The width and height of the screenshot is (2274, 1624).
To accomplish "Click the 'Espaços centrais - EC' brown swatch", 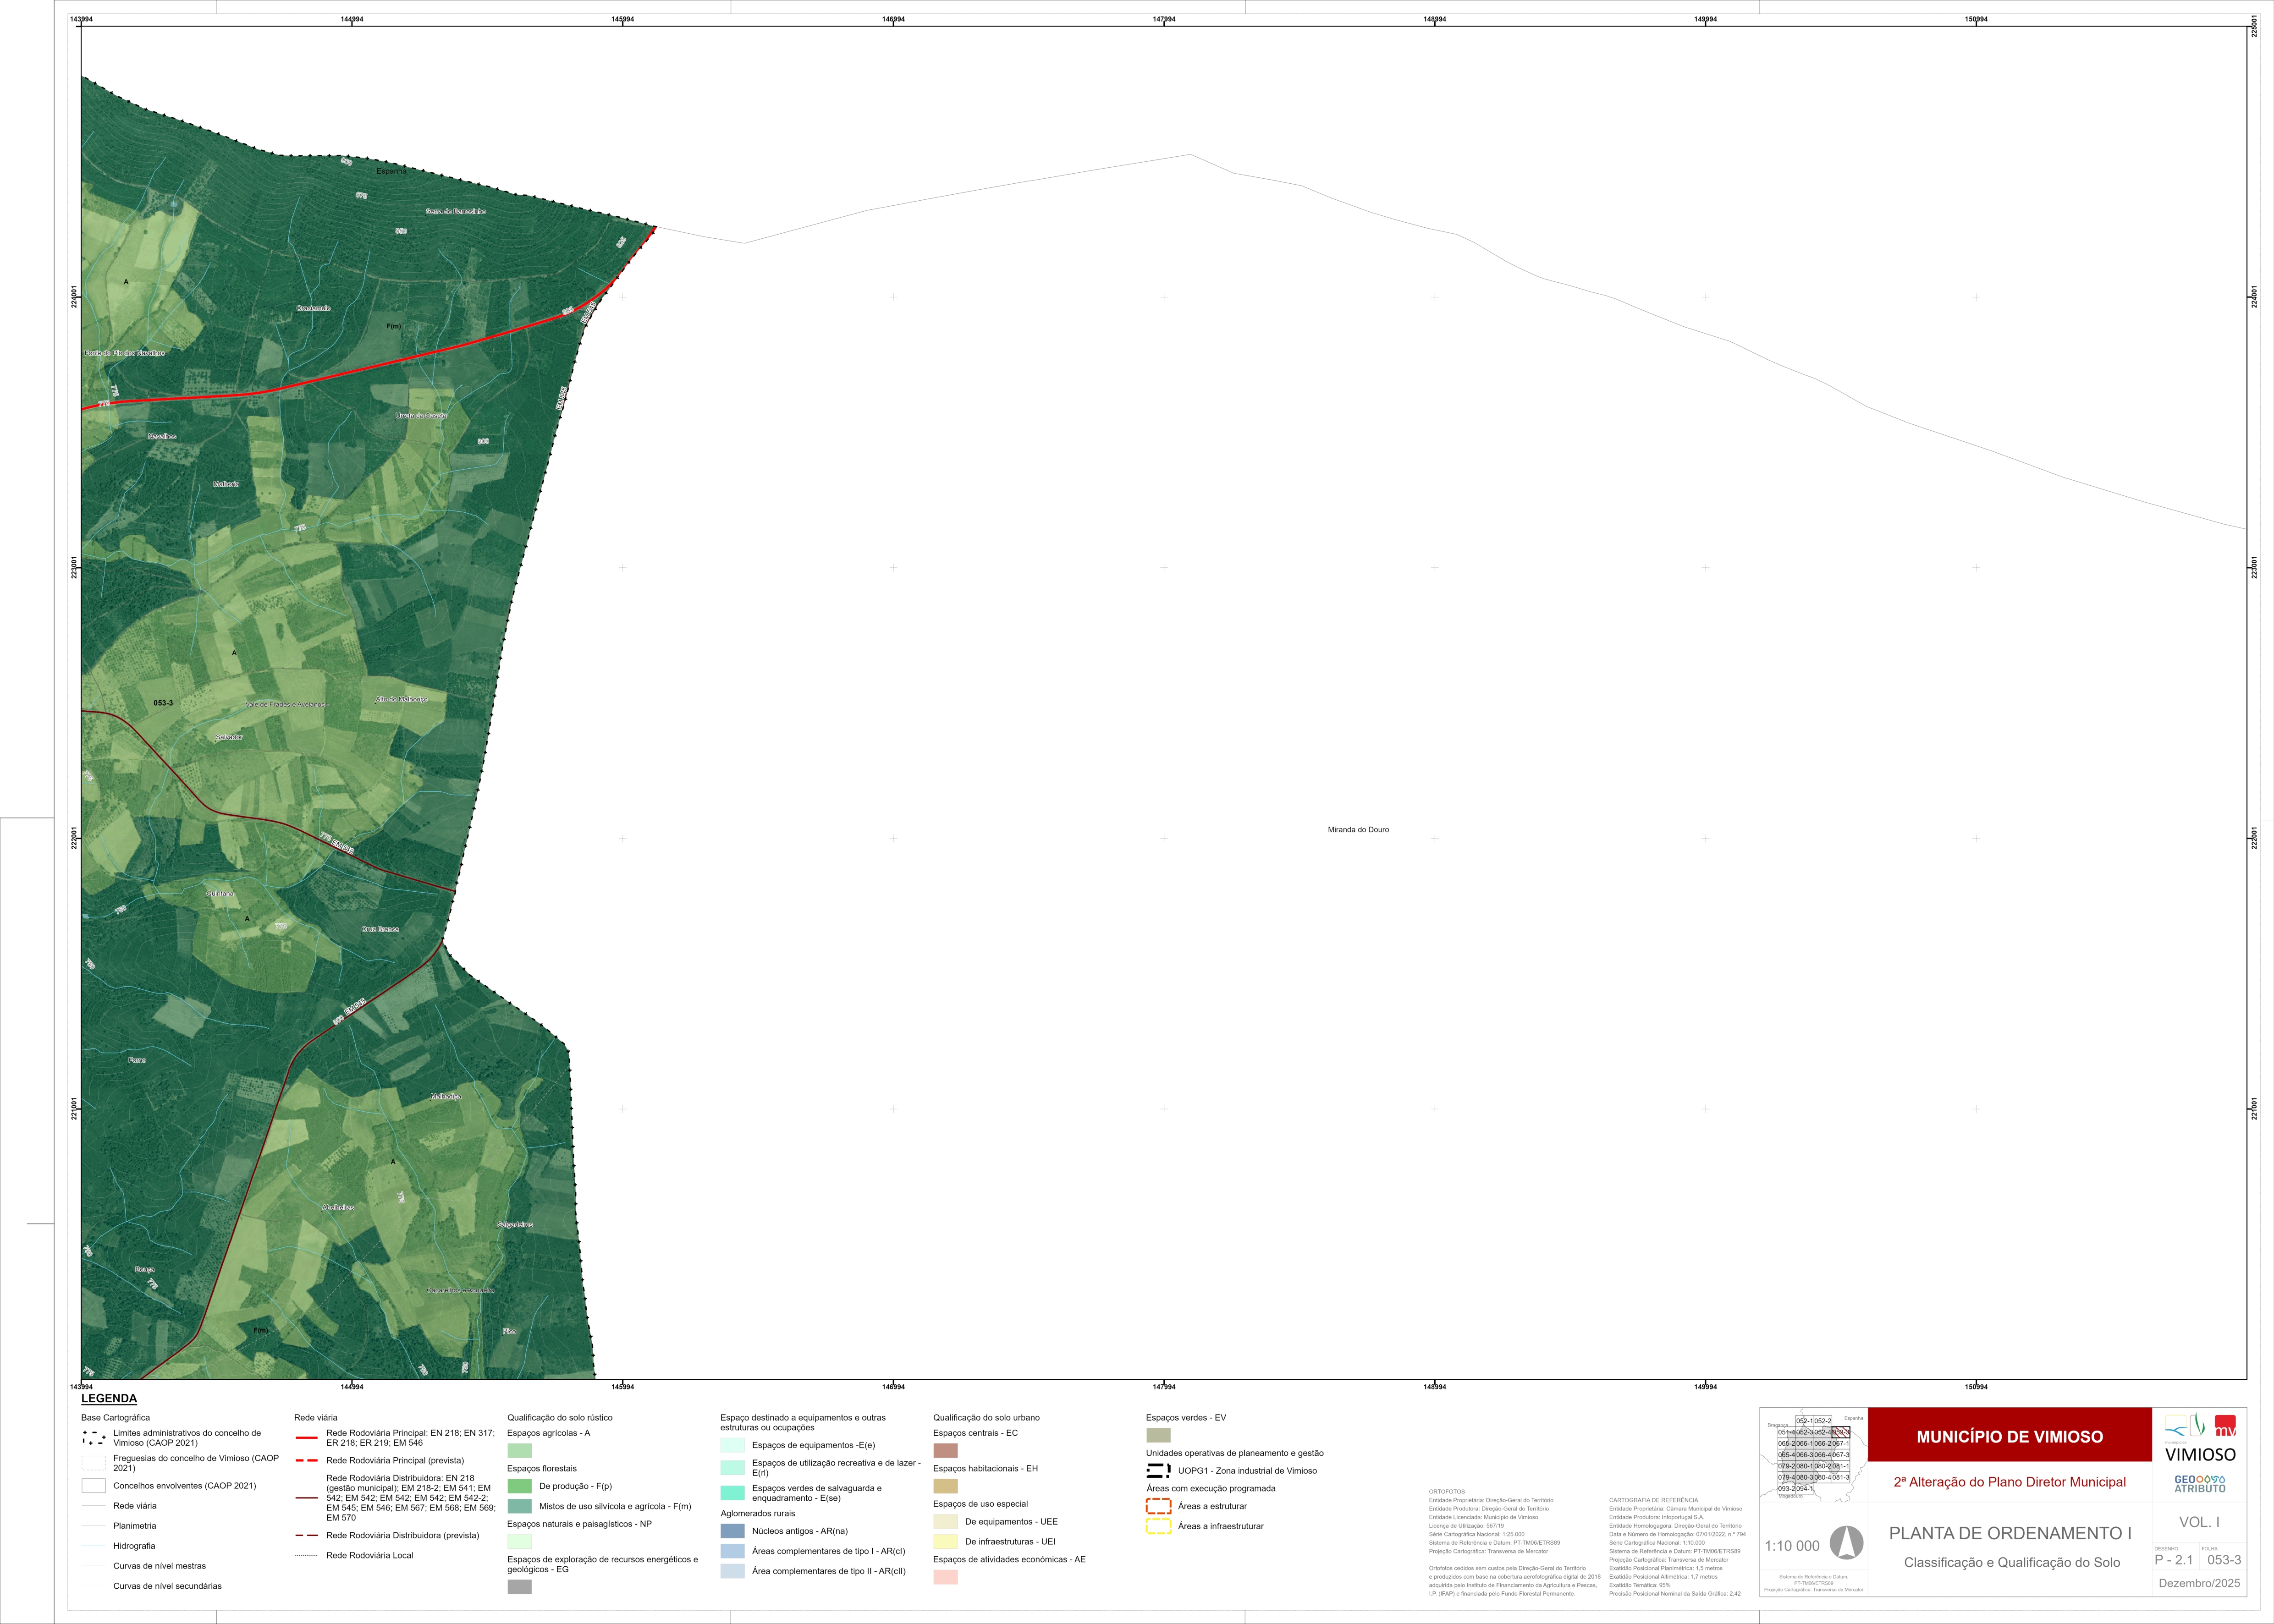I will [945, 1450].
